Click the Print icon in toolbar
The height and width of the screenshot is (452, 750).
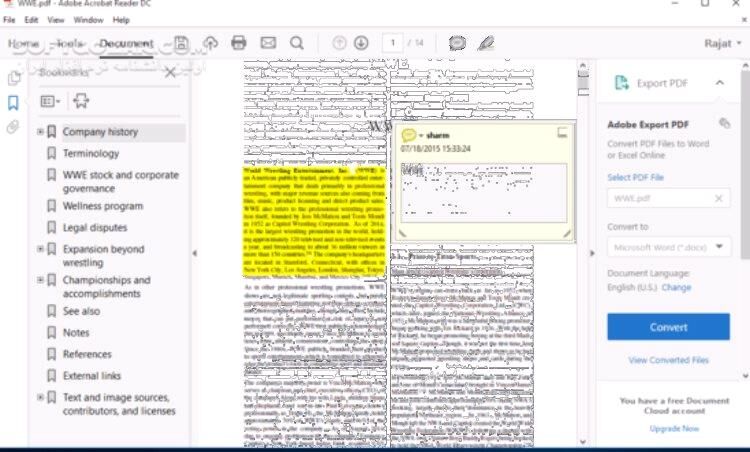click(239, 43)
